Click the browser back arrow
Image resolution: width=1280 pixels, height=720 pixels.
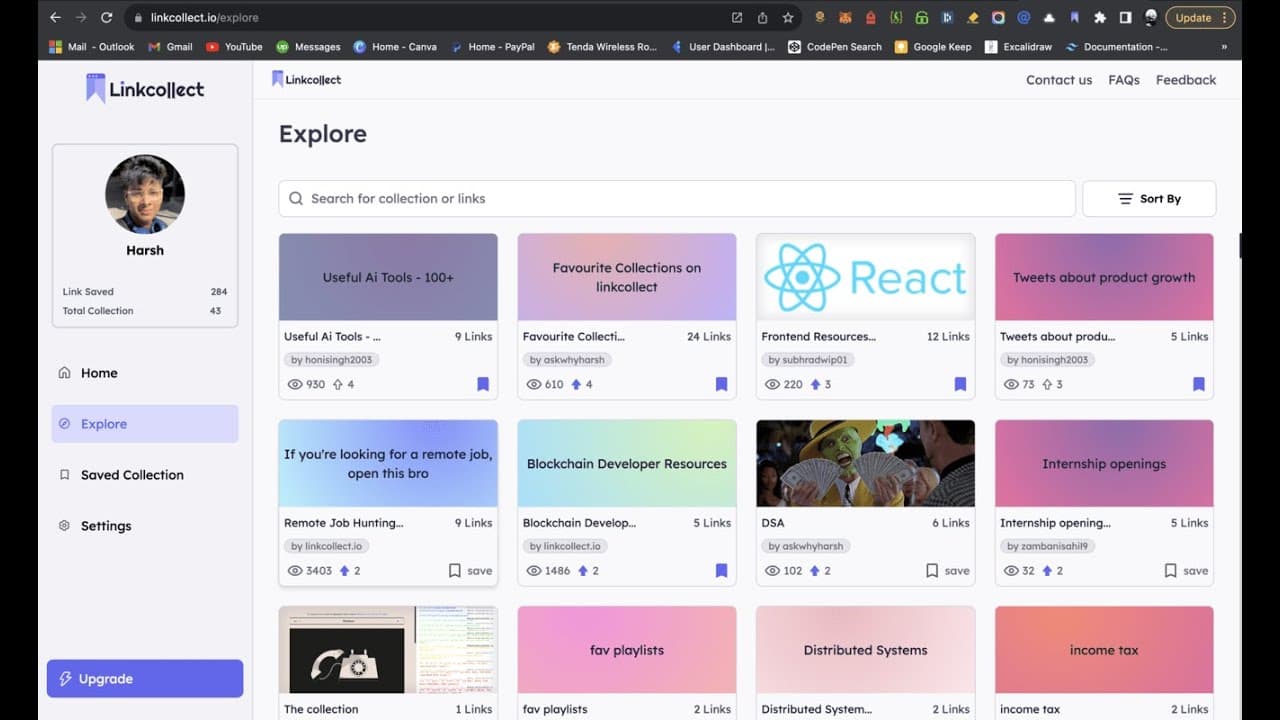tap(55, 18)
